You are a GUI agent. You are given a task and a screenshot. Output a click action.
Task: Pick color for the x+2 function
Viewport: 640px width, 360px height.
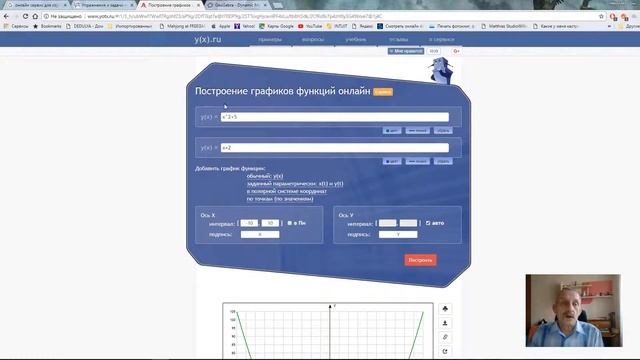coord(392,162)
